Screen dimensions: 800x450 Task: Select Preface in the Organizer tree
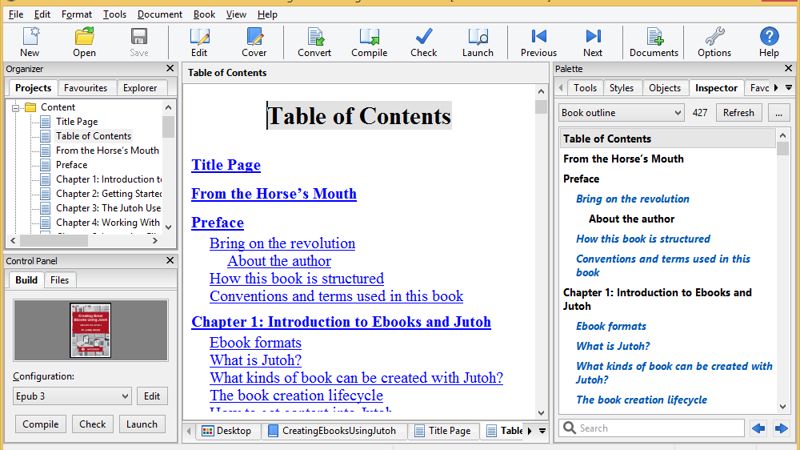[71, 165]
